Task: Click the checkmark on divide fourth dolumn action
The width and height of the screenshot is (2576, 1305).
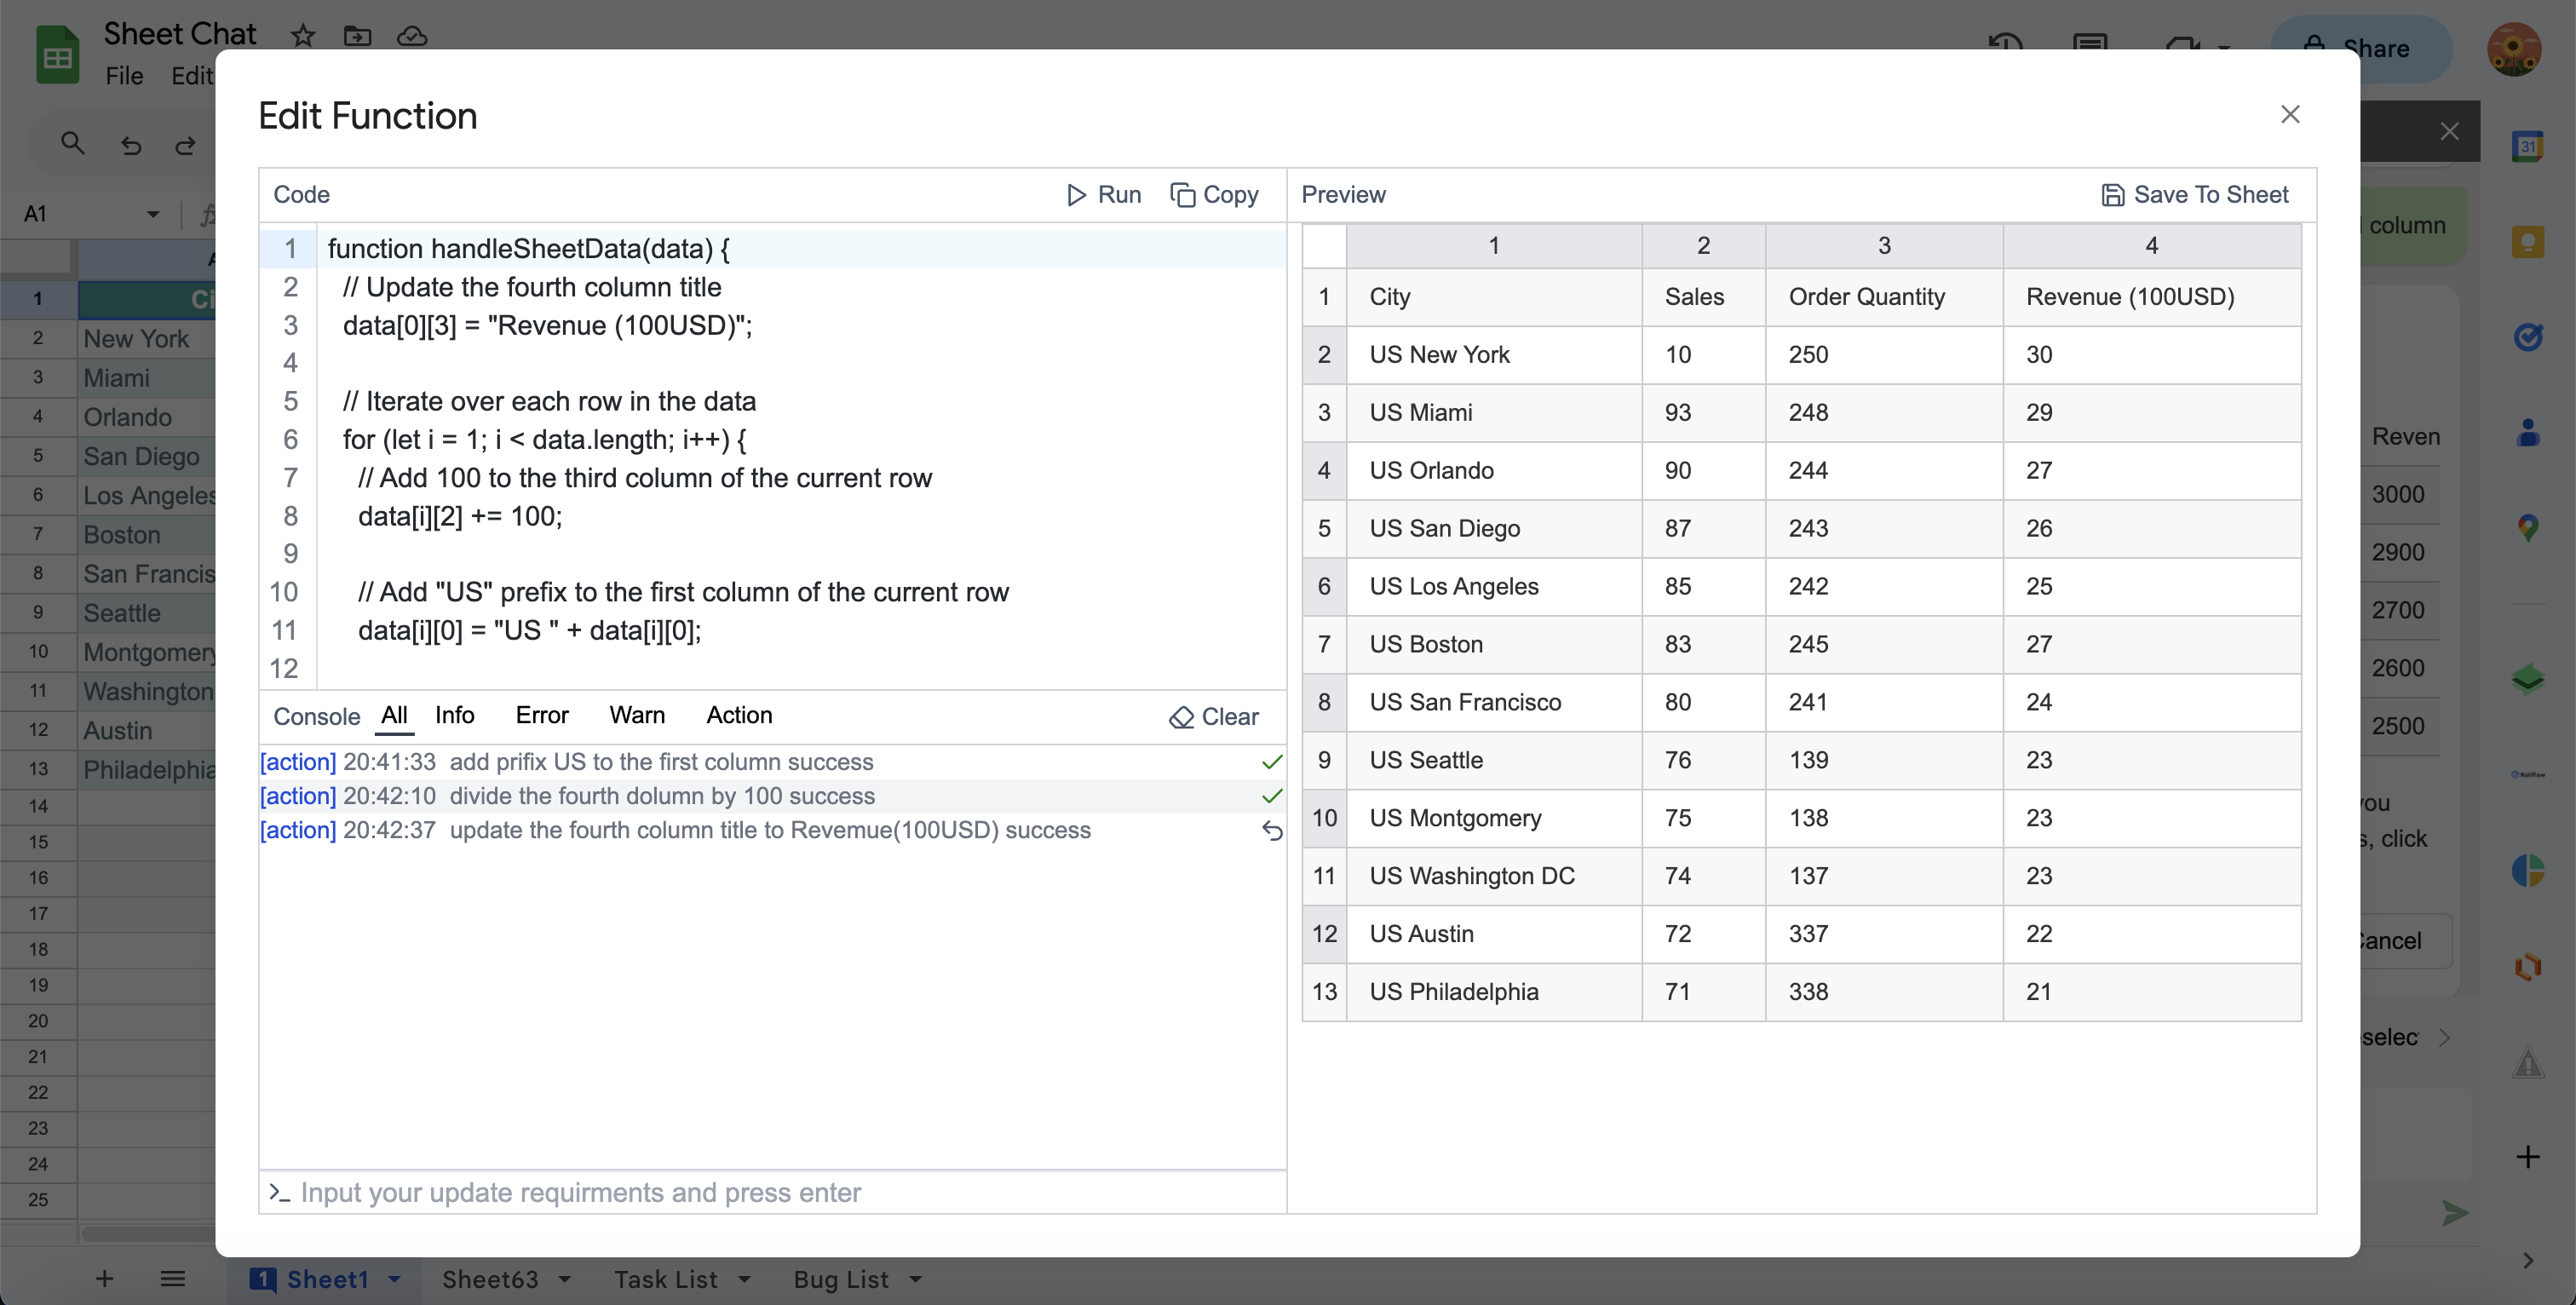Action: click(x=1272, y=796)
